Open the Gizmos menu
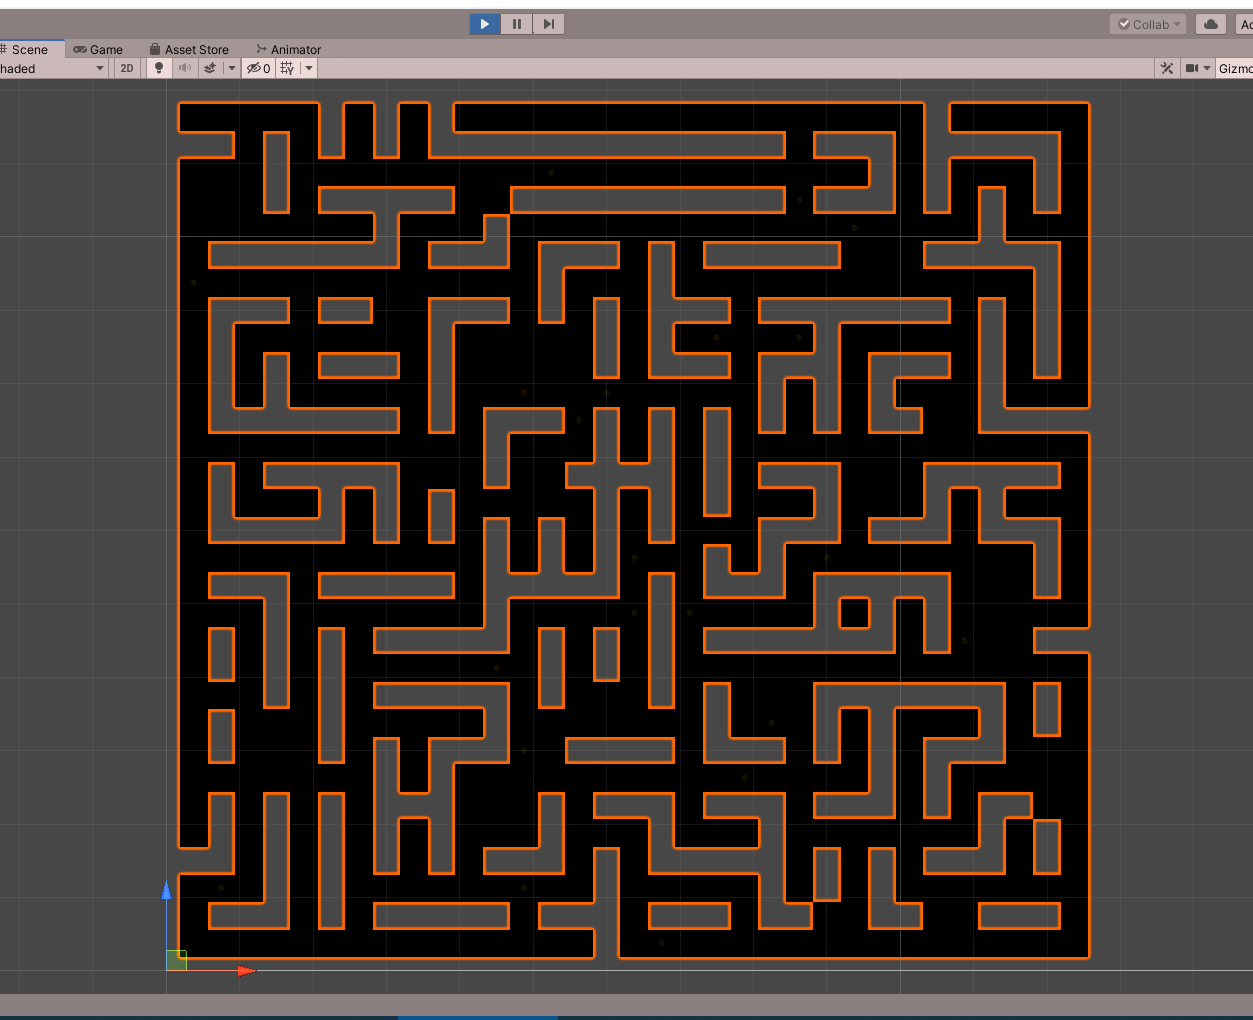Screen dimensions: 1253x1020 click(1235, 68)
